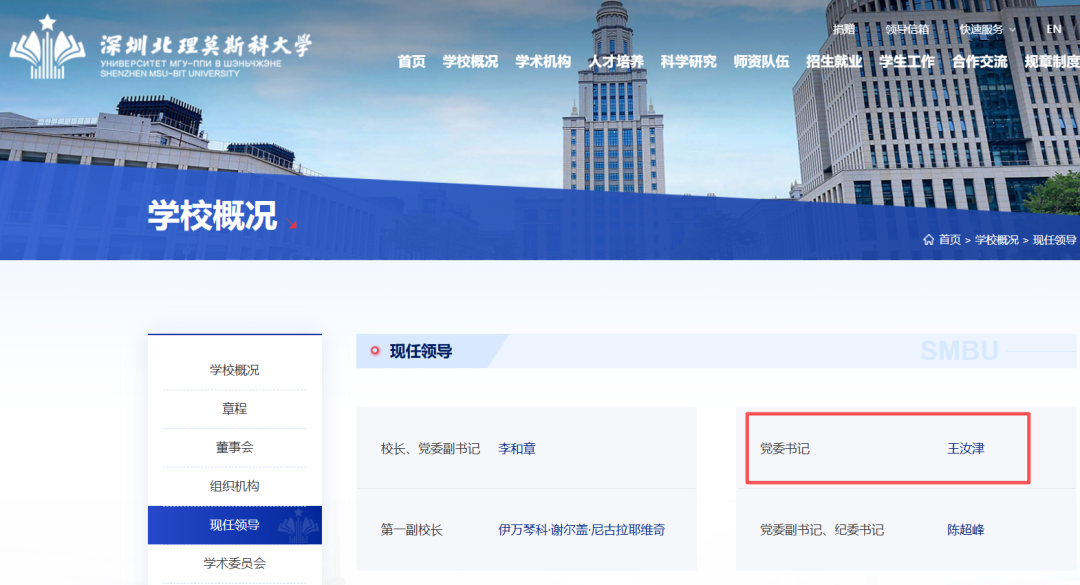Open 招生就业 navigation item
1080x585 pixels.
pyautogui.click(x=834, y=61)
